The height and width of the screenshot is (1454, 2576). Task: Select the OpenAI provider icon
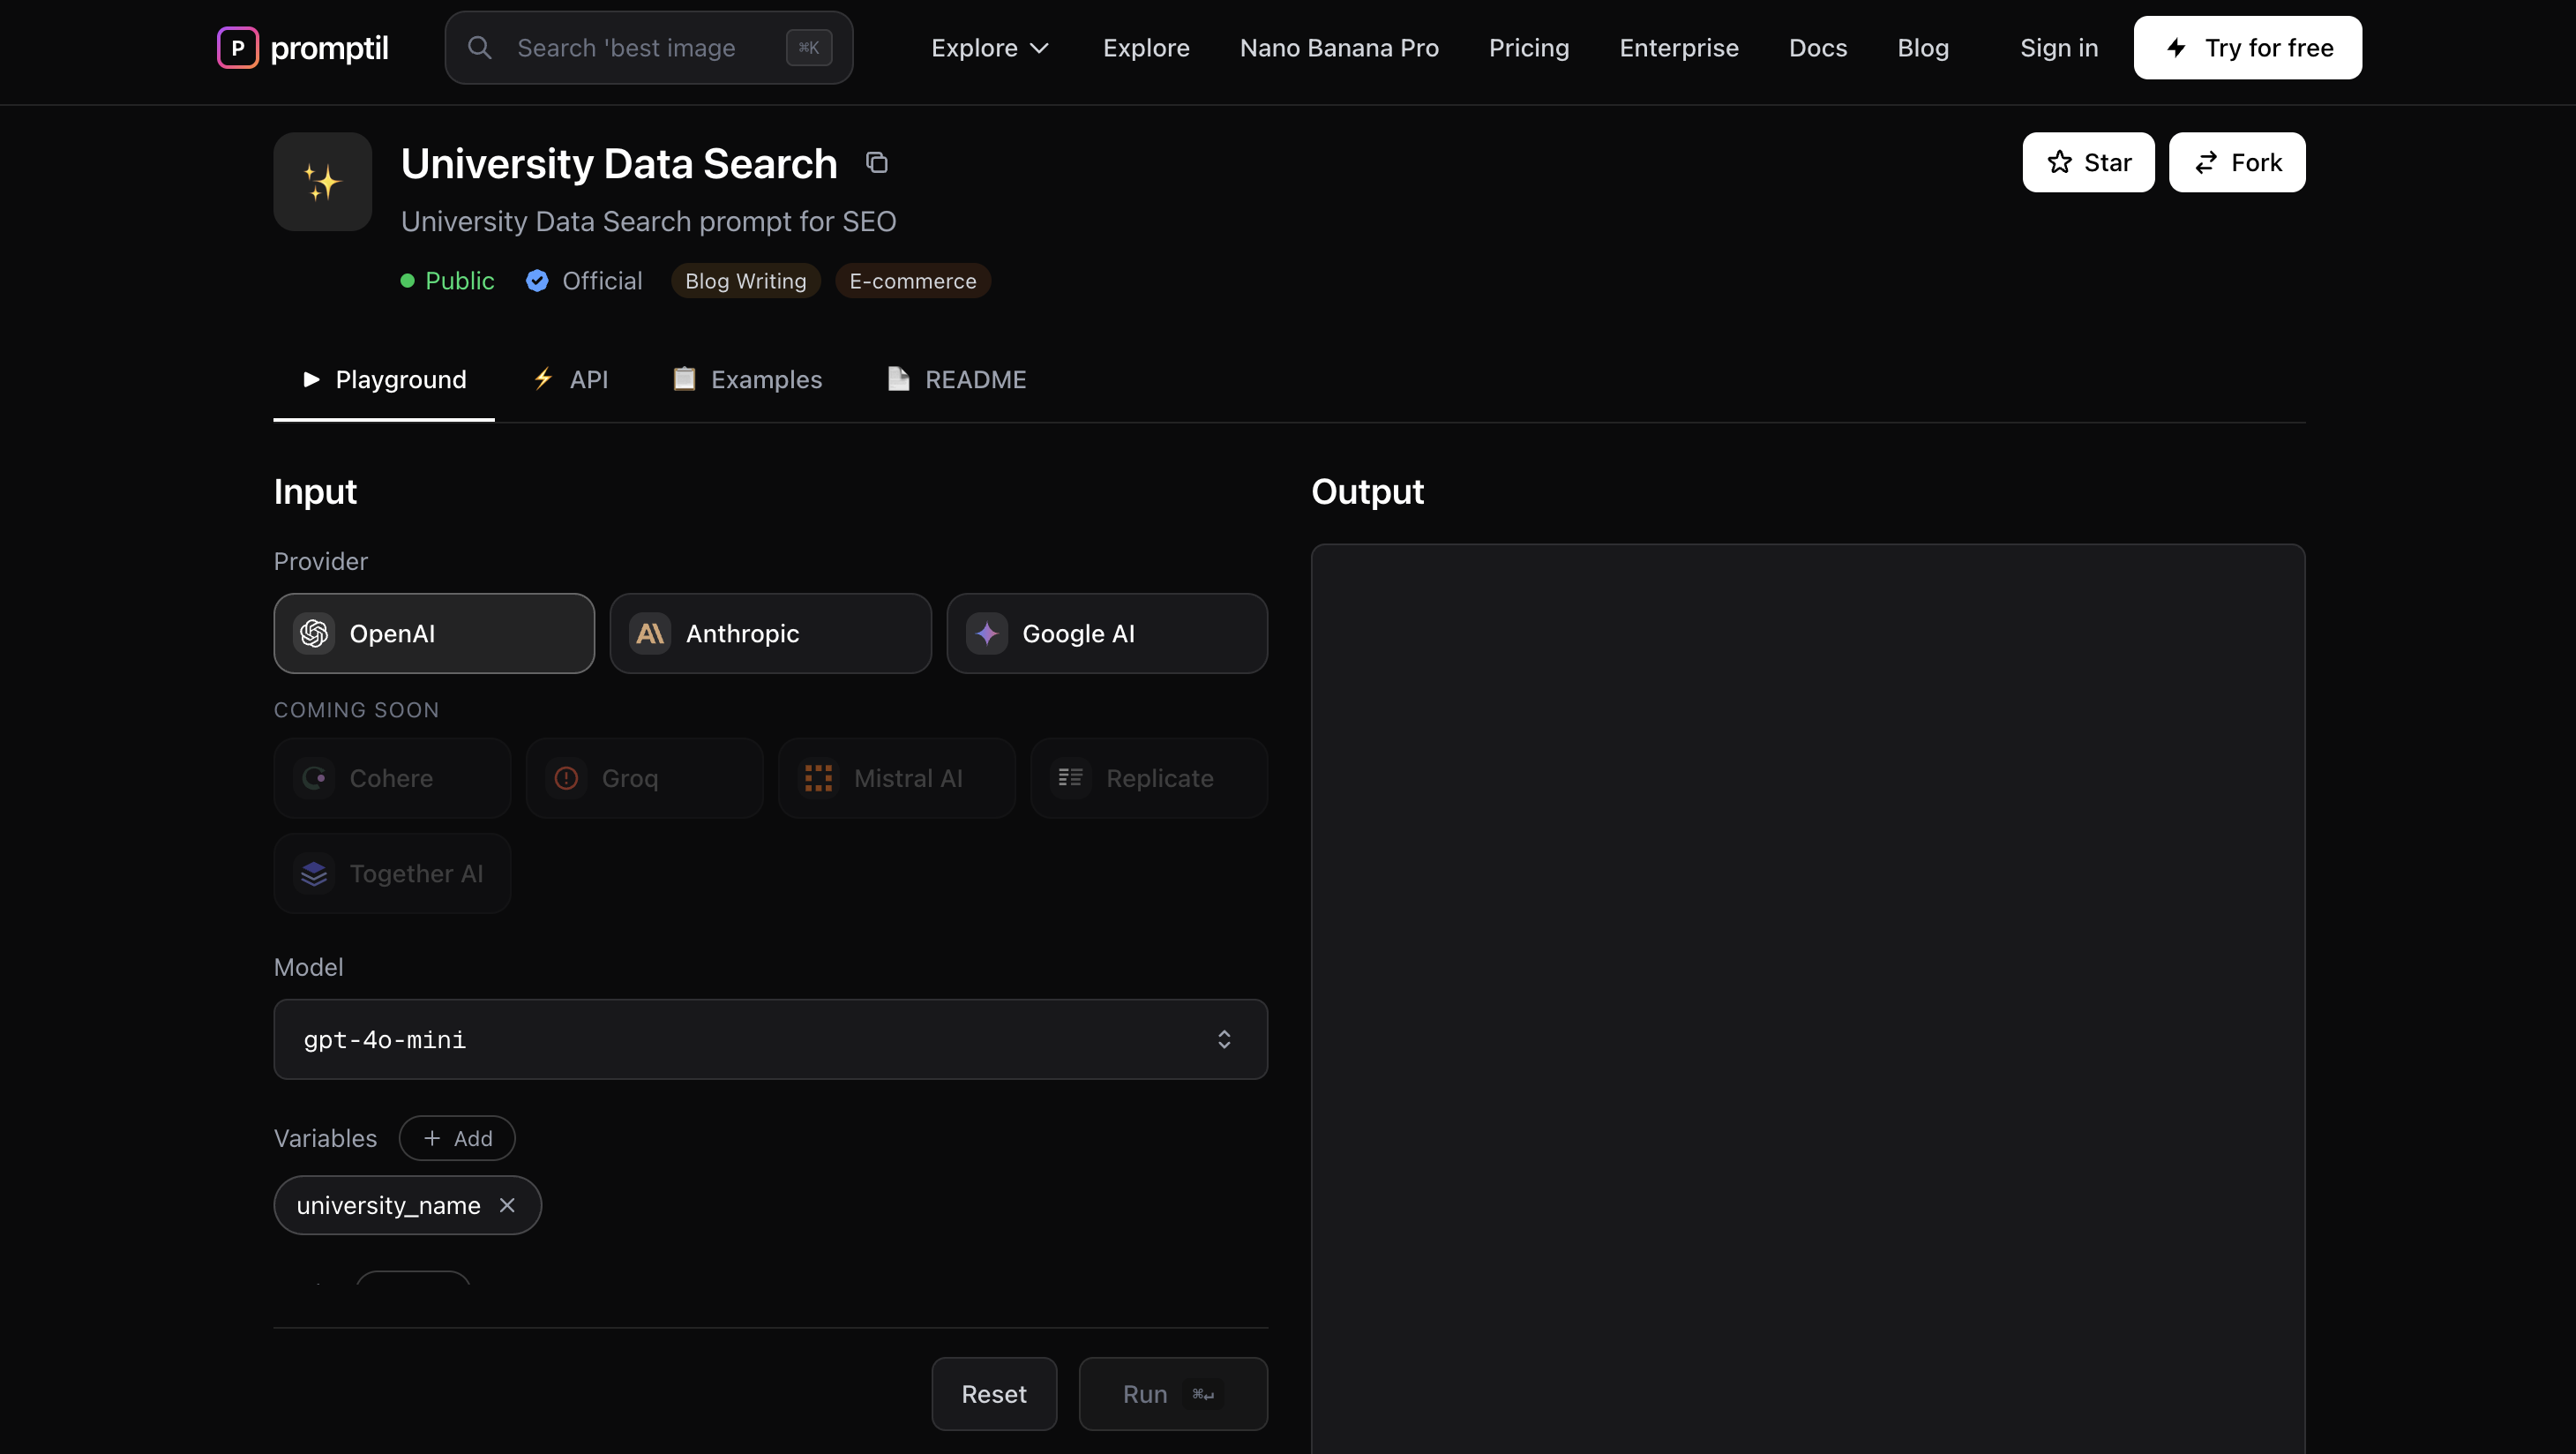tap(313, 633)
